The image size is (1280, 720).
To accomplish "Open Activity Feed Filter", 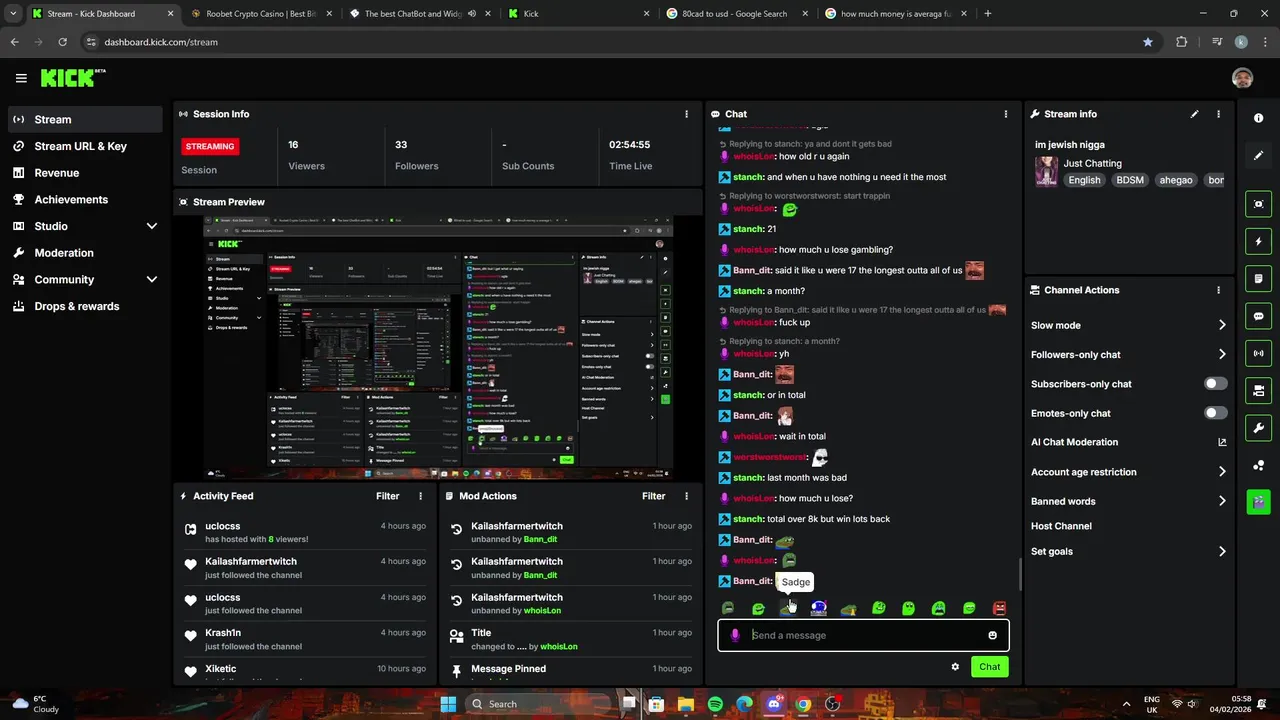I will [388, 496].
